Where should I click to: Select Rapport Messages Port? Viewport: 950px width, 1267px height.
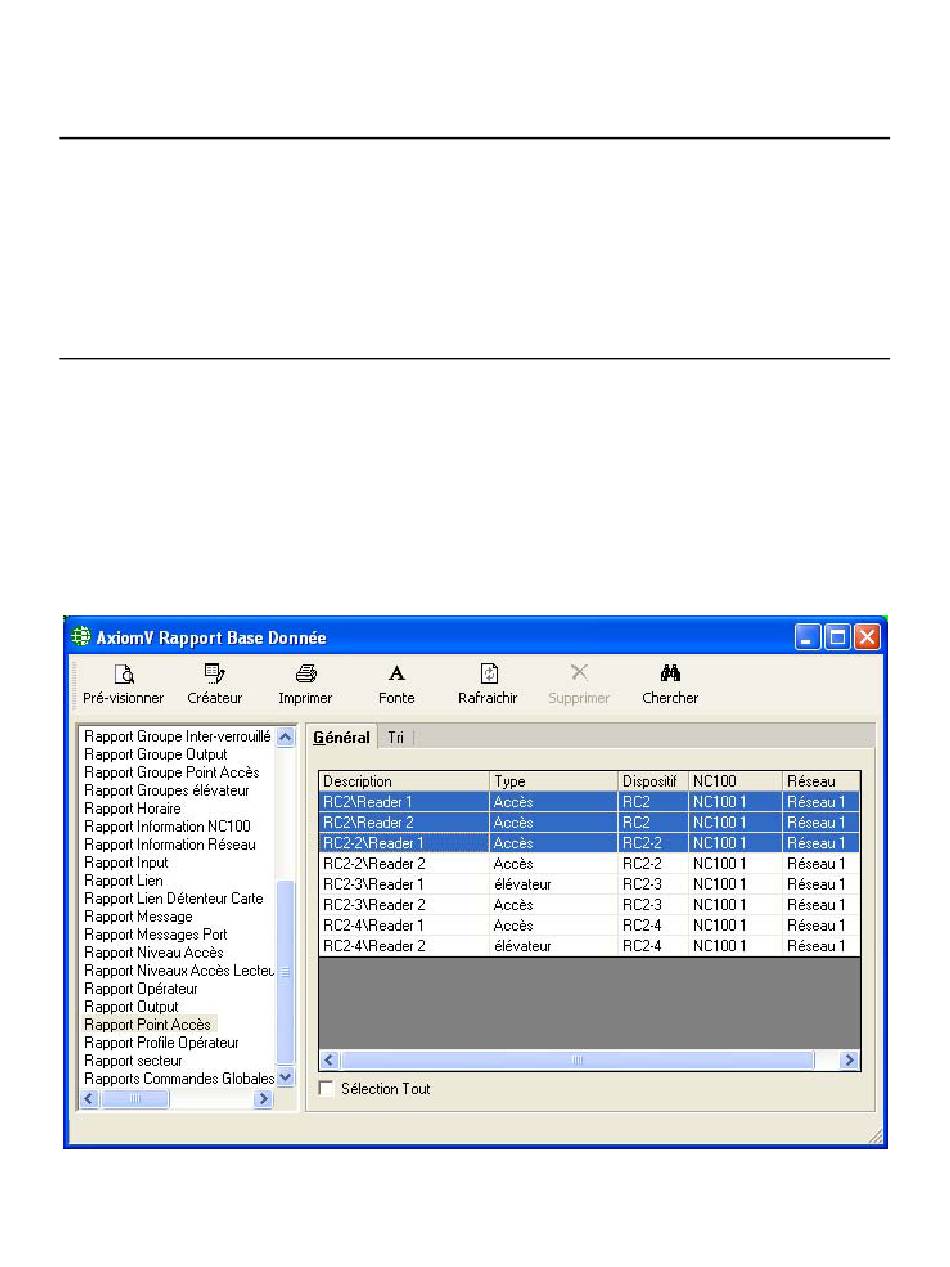tap(156, 935)
